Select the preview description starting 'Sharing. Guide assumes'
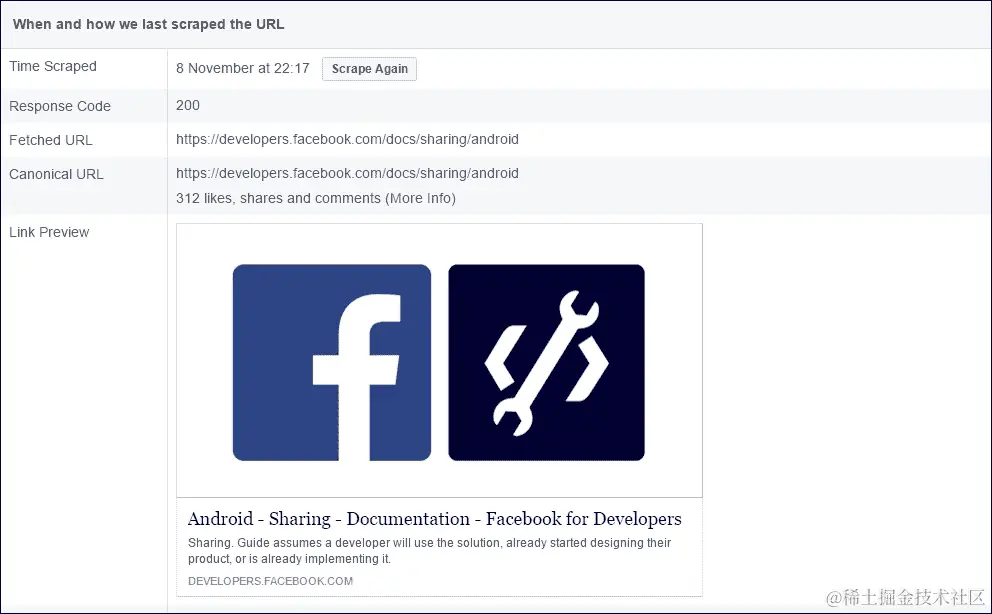Screen dimensions: 992x614 [x=430, y=551]
